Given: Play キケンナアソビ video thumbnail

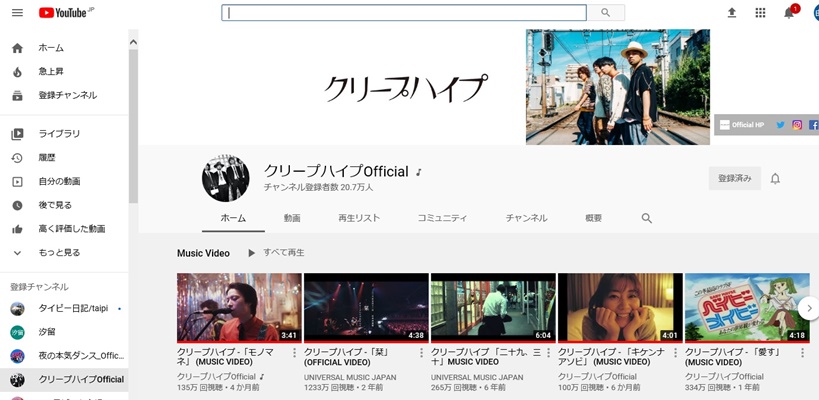Looking at the screenshot, I should (620, 308).
